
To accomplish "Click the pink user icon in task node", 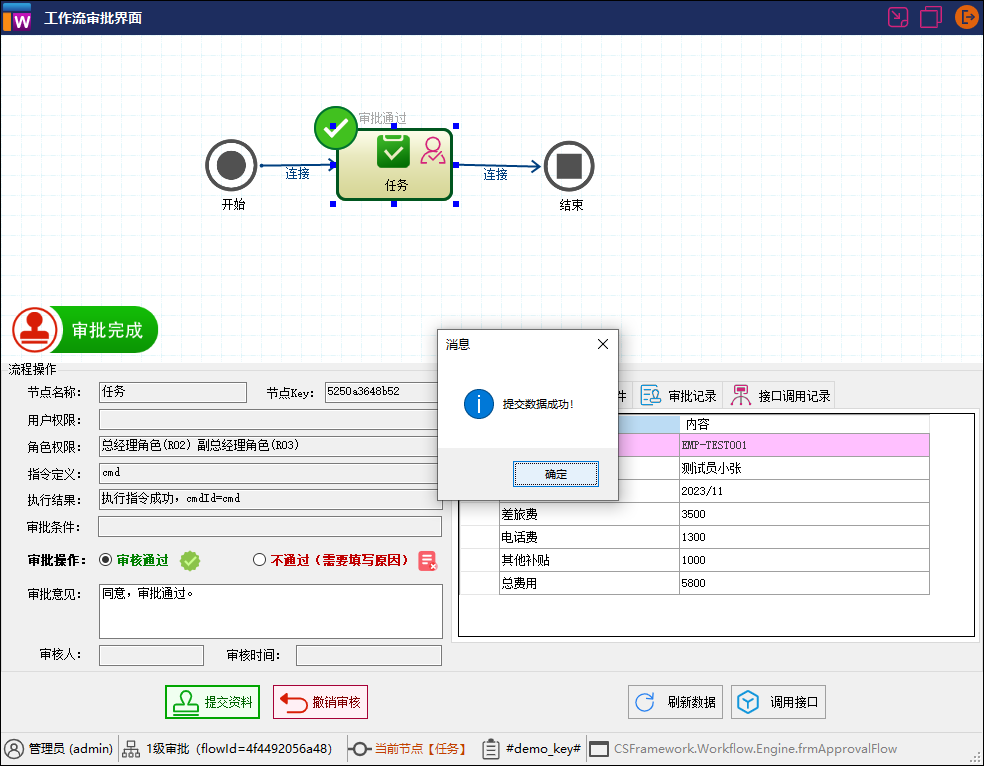I will coord(432,151).
